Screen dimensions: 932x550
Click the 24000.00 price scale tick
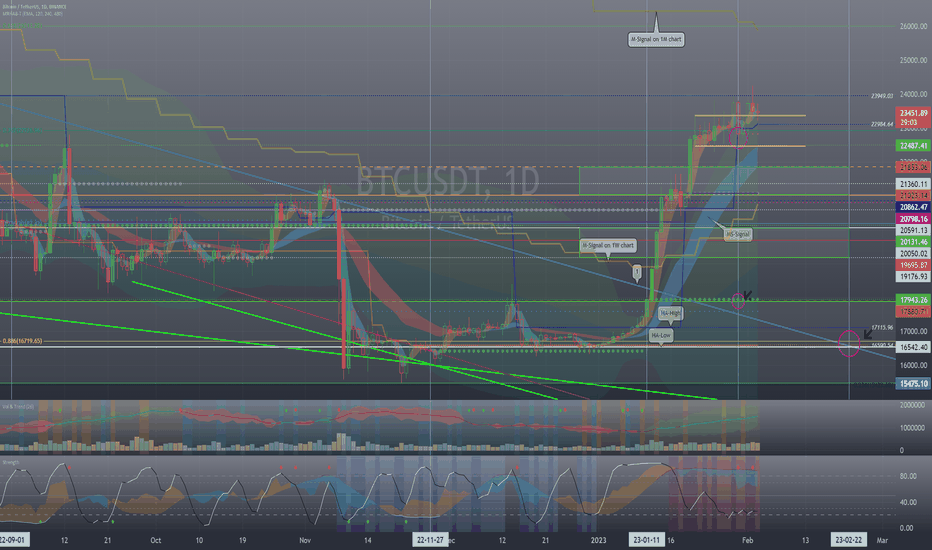[x=914, y=94]
